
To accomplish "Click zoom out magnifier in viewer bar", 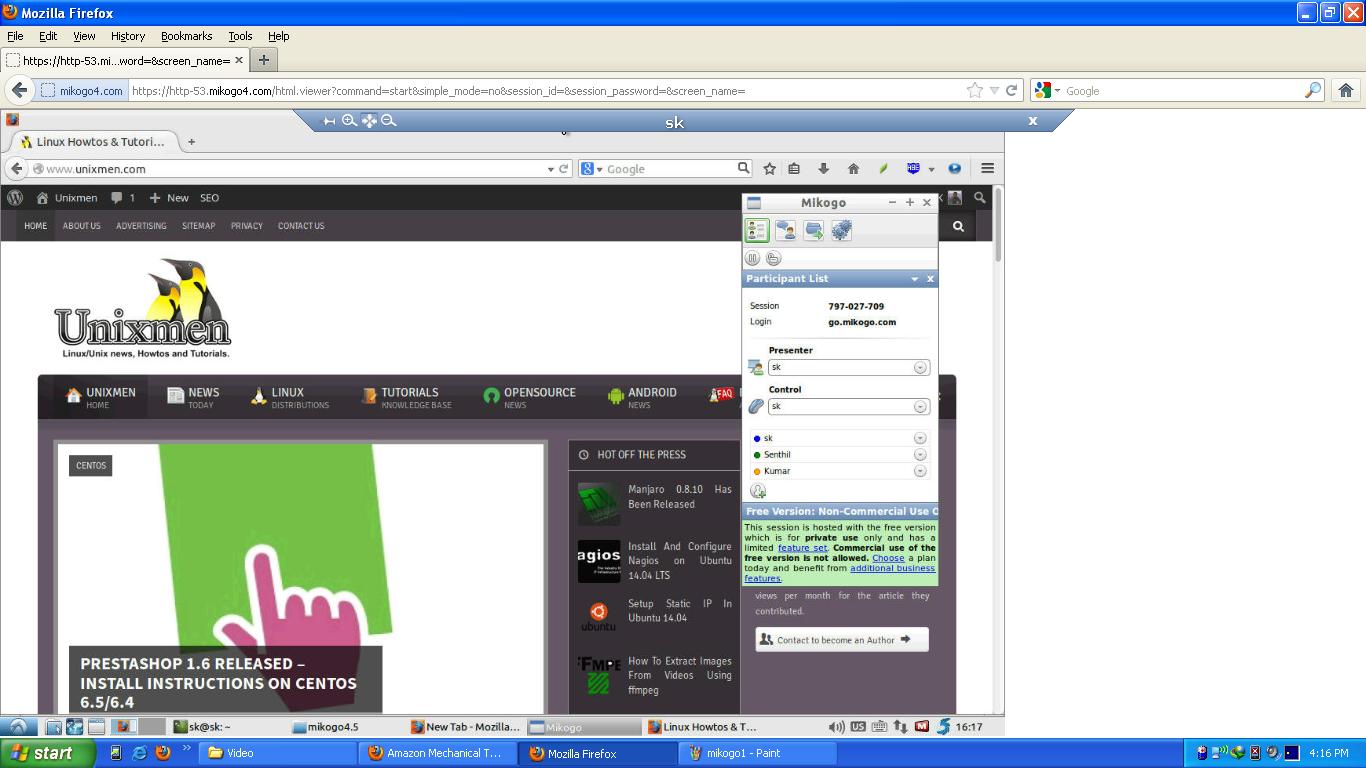I will (x=389, y=120).
